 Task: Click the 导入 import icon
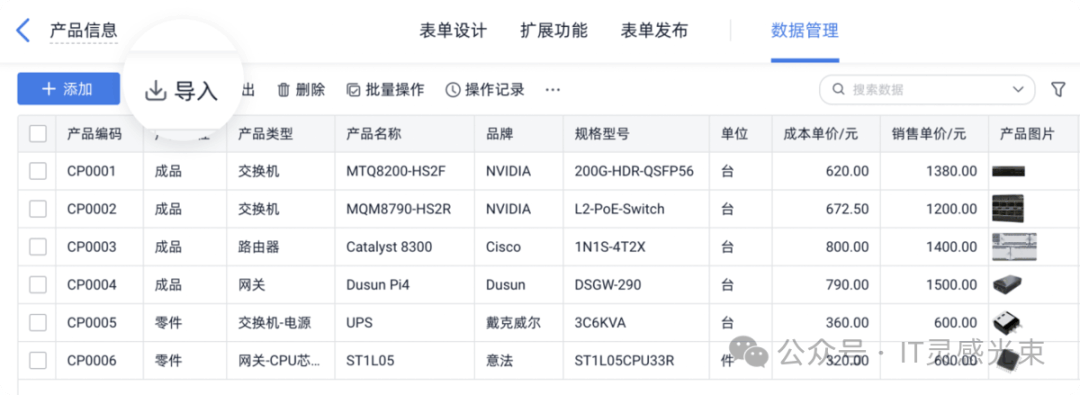coord(156,90)
